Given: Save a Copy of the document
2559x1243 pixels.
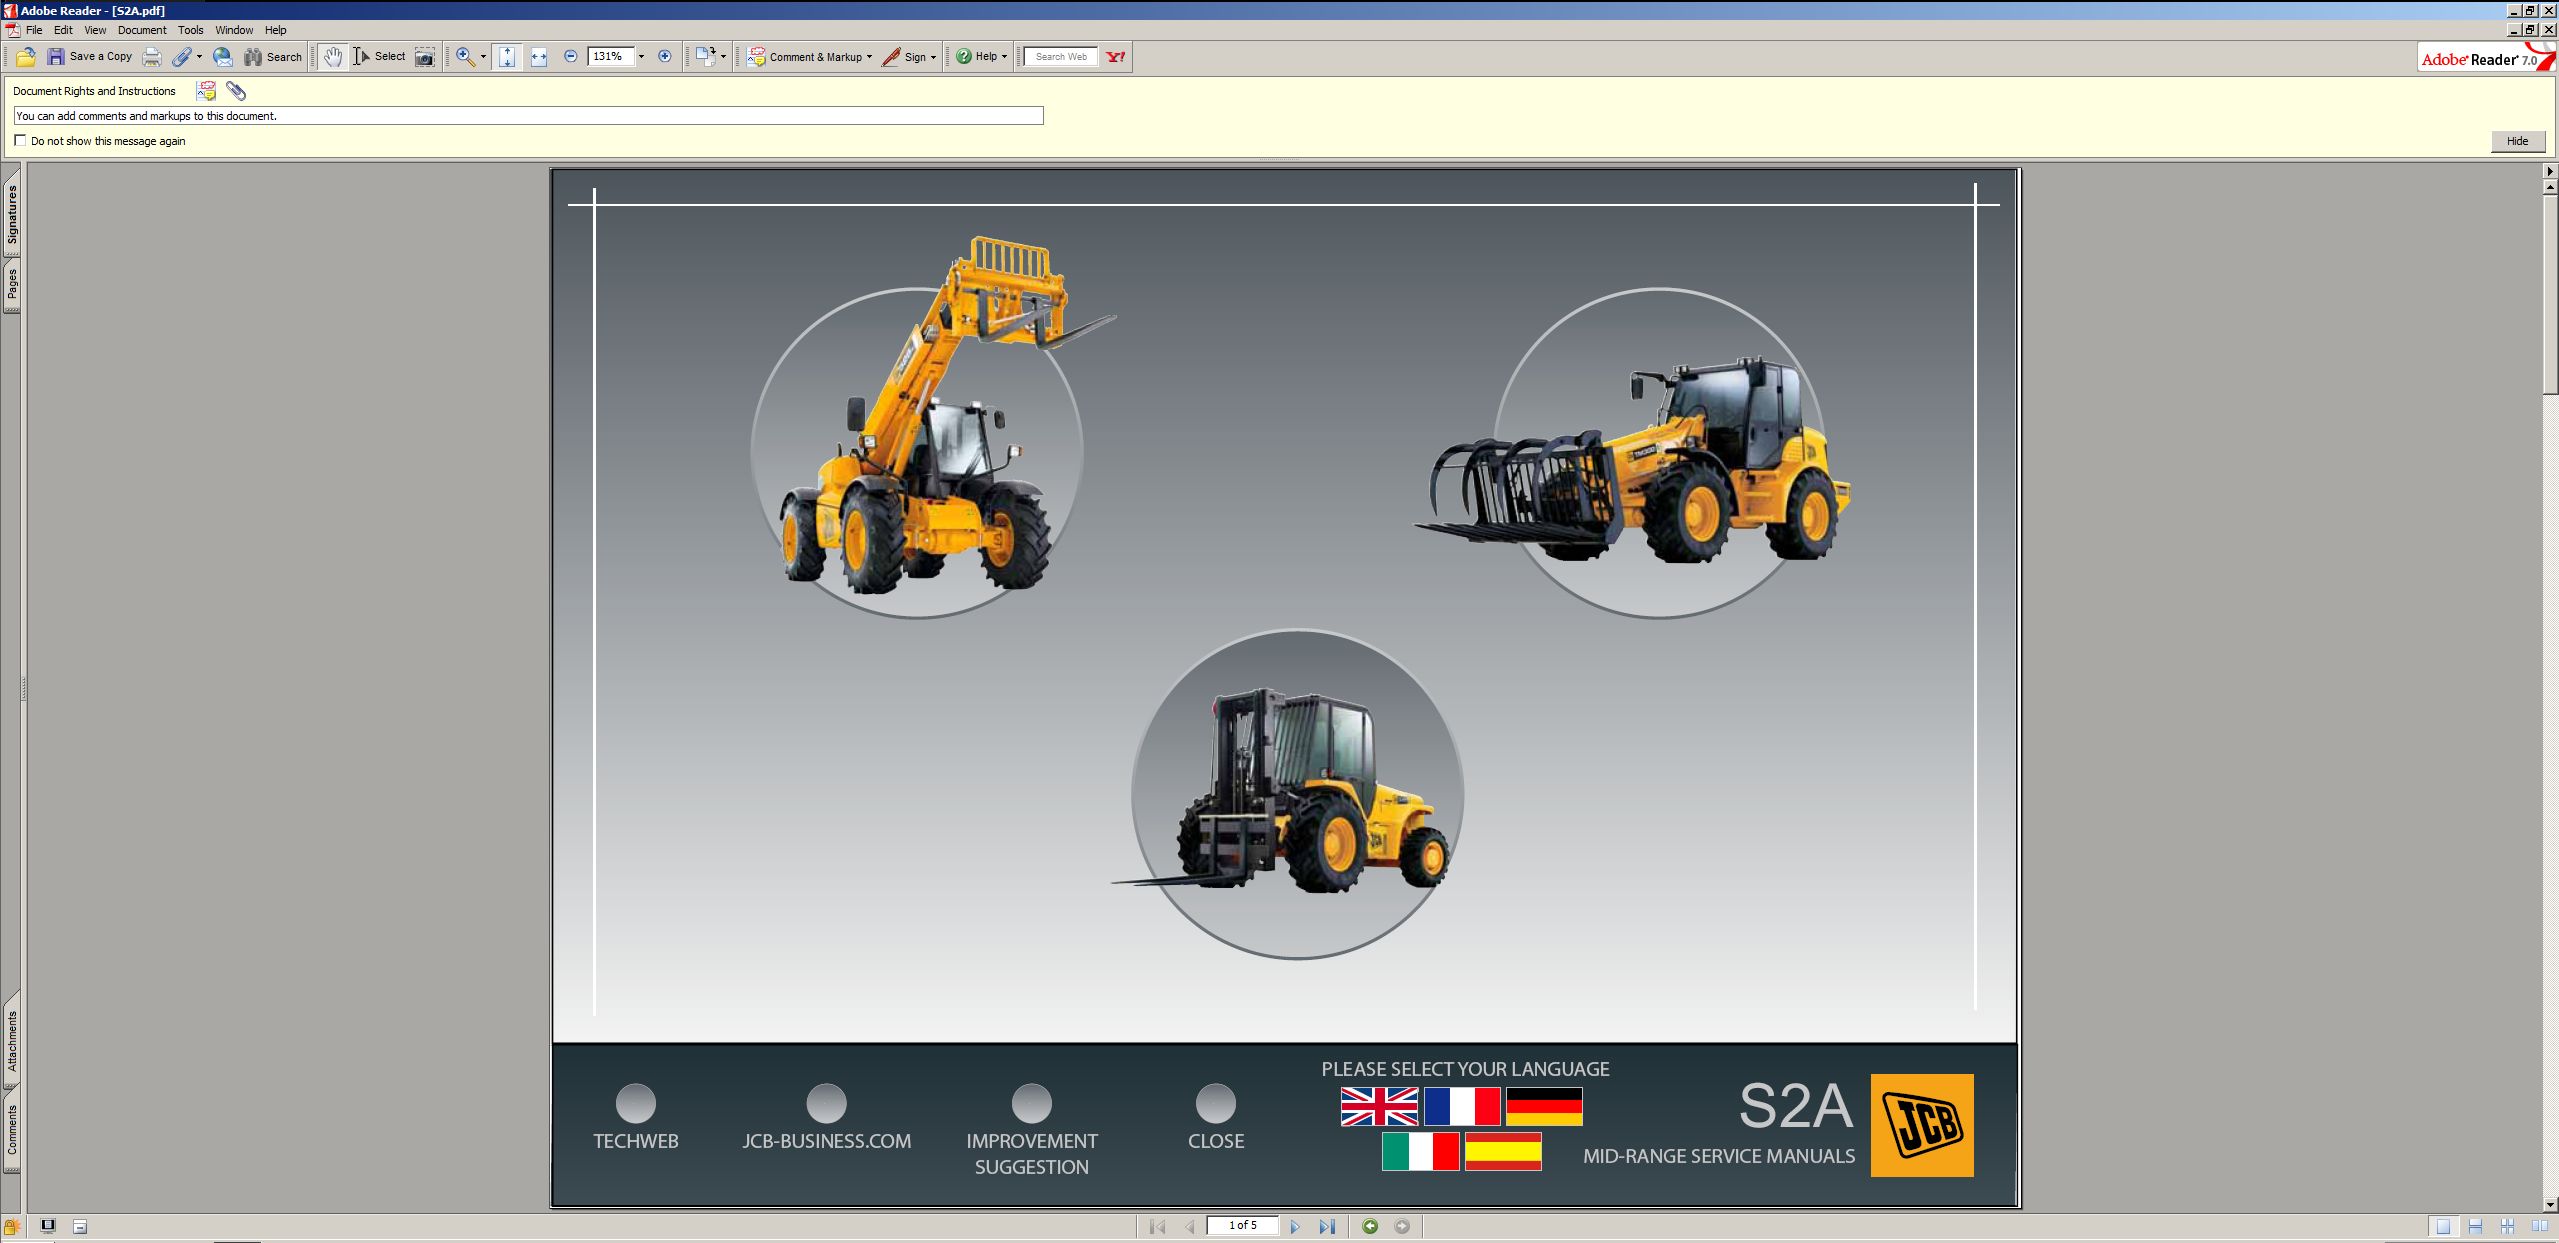Looking at the screenshot, I should (91, 57).
